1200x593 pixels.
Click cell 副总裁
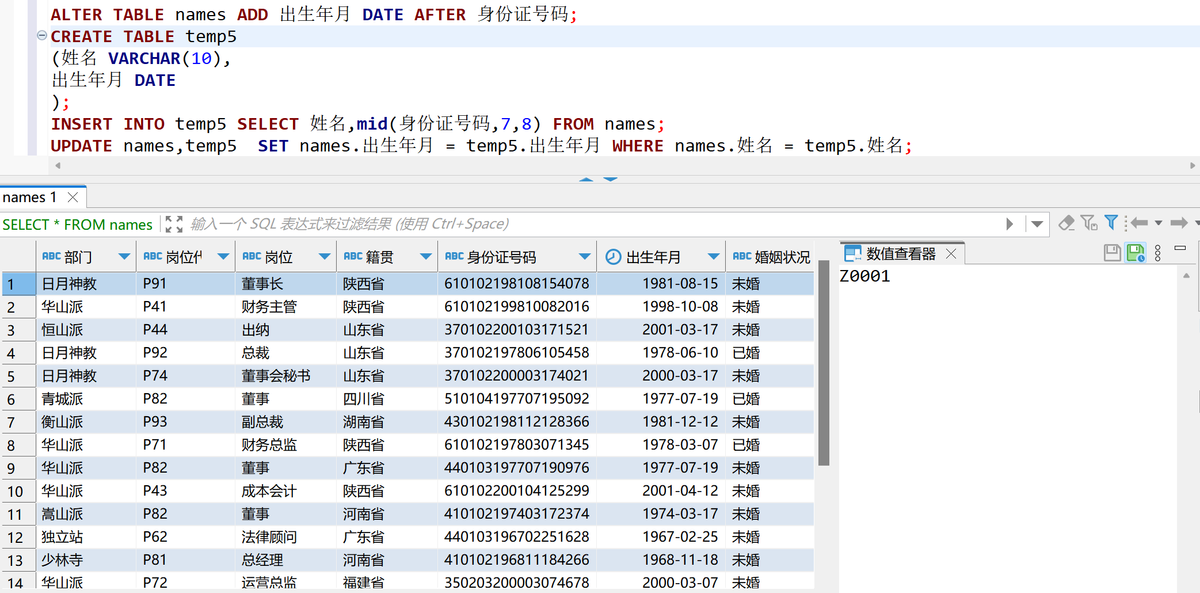(x=285, y=422)
